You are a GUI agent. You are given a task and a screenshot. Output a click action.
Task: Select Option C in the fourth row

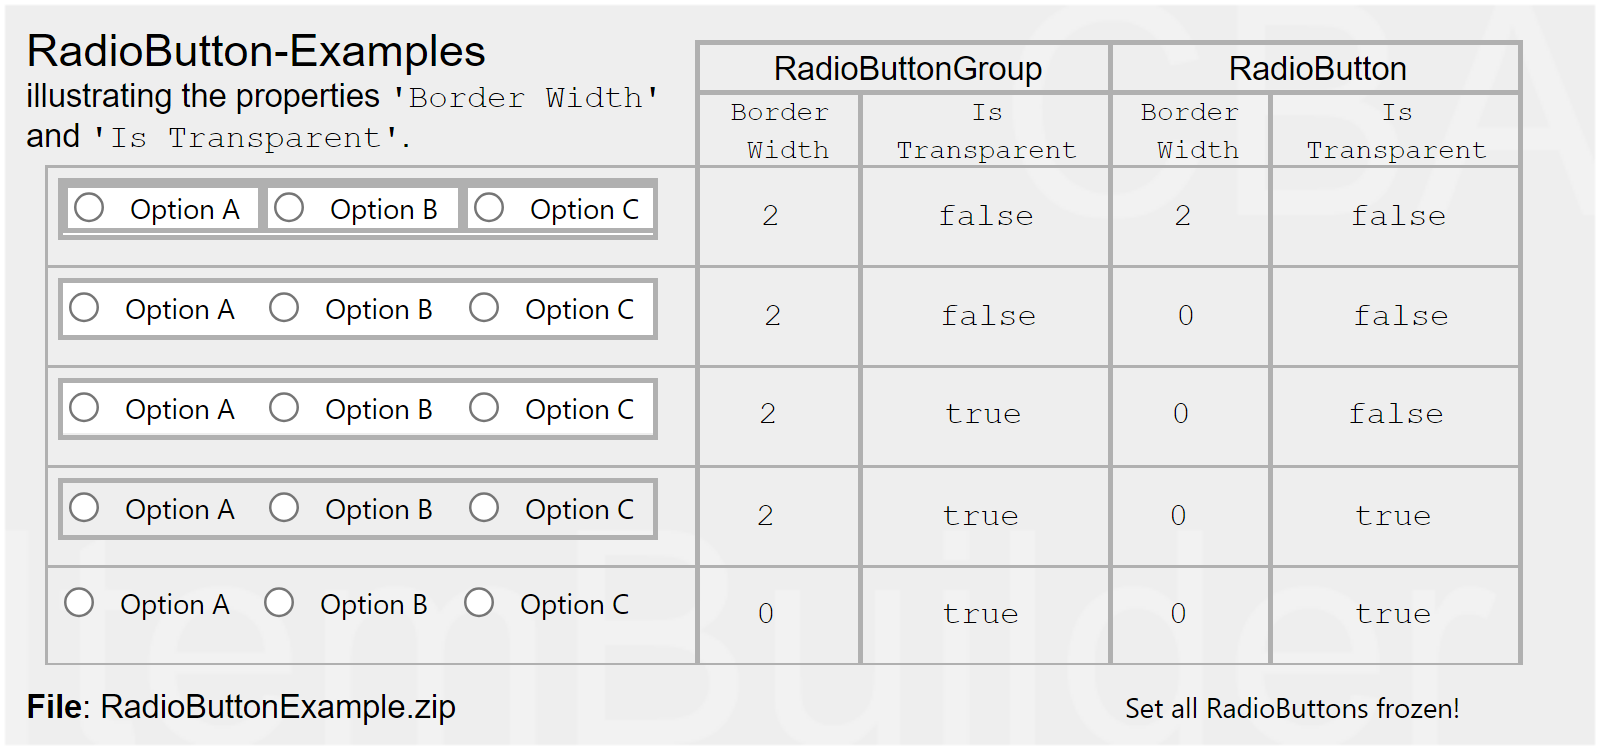tap(484, 508)
